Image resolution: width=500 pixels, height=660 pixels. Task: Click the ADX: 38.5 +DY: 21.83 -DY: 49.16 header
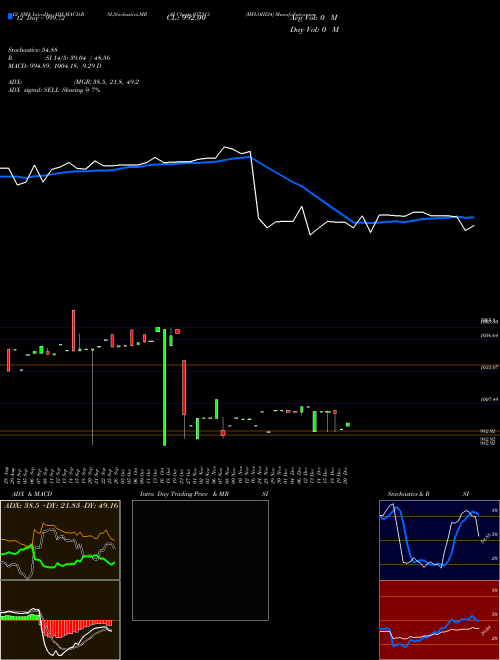pyautogui.click(x=61, y=505)
